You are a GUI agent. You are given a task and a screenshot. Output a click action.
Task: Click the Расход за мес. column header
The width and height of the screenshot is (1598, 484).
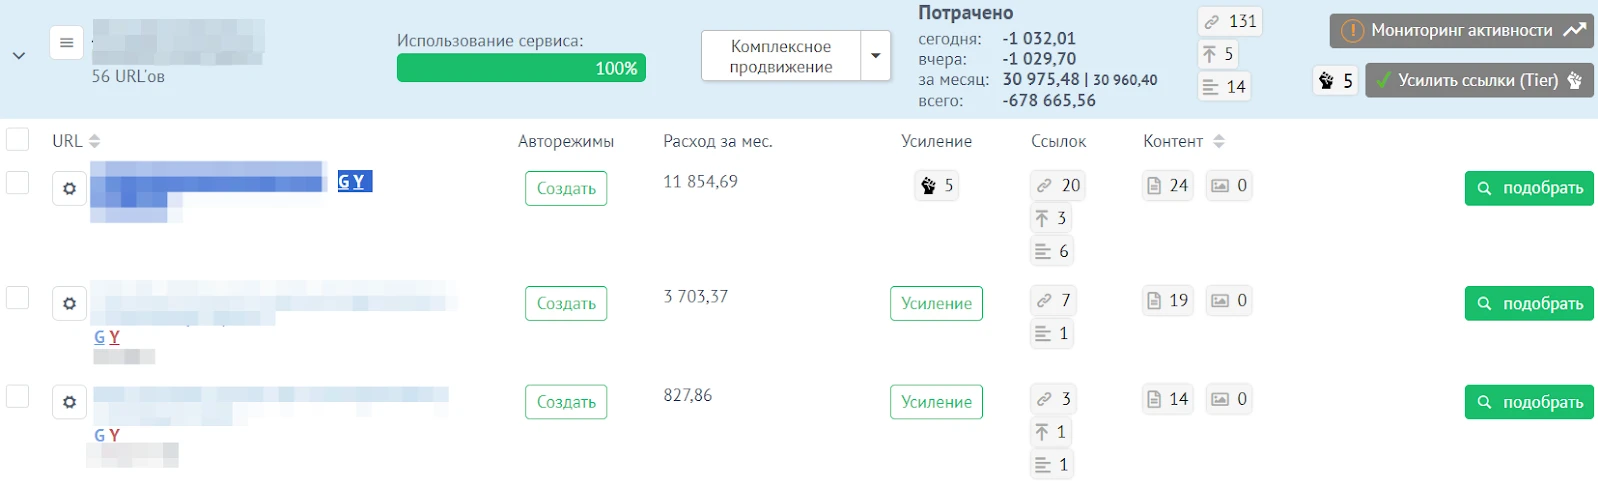tap(717, 141)
